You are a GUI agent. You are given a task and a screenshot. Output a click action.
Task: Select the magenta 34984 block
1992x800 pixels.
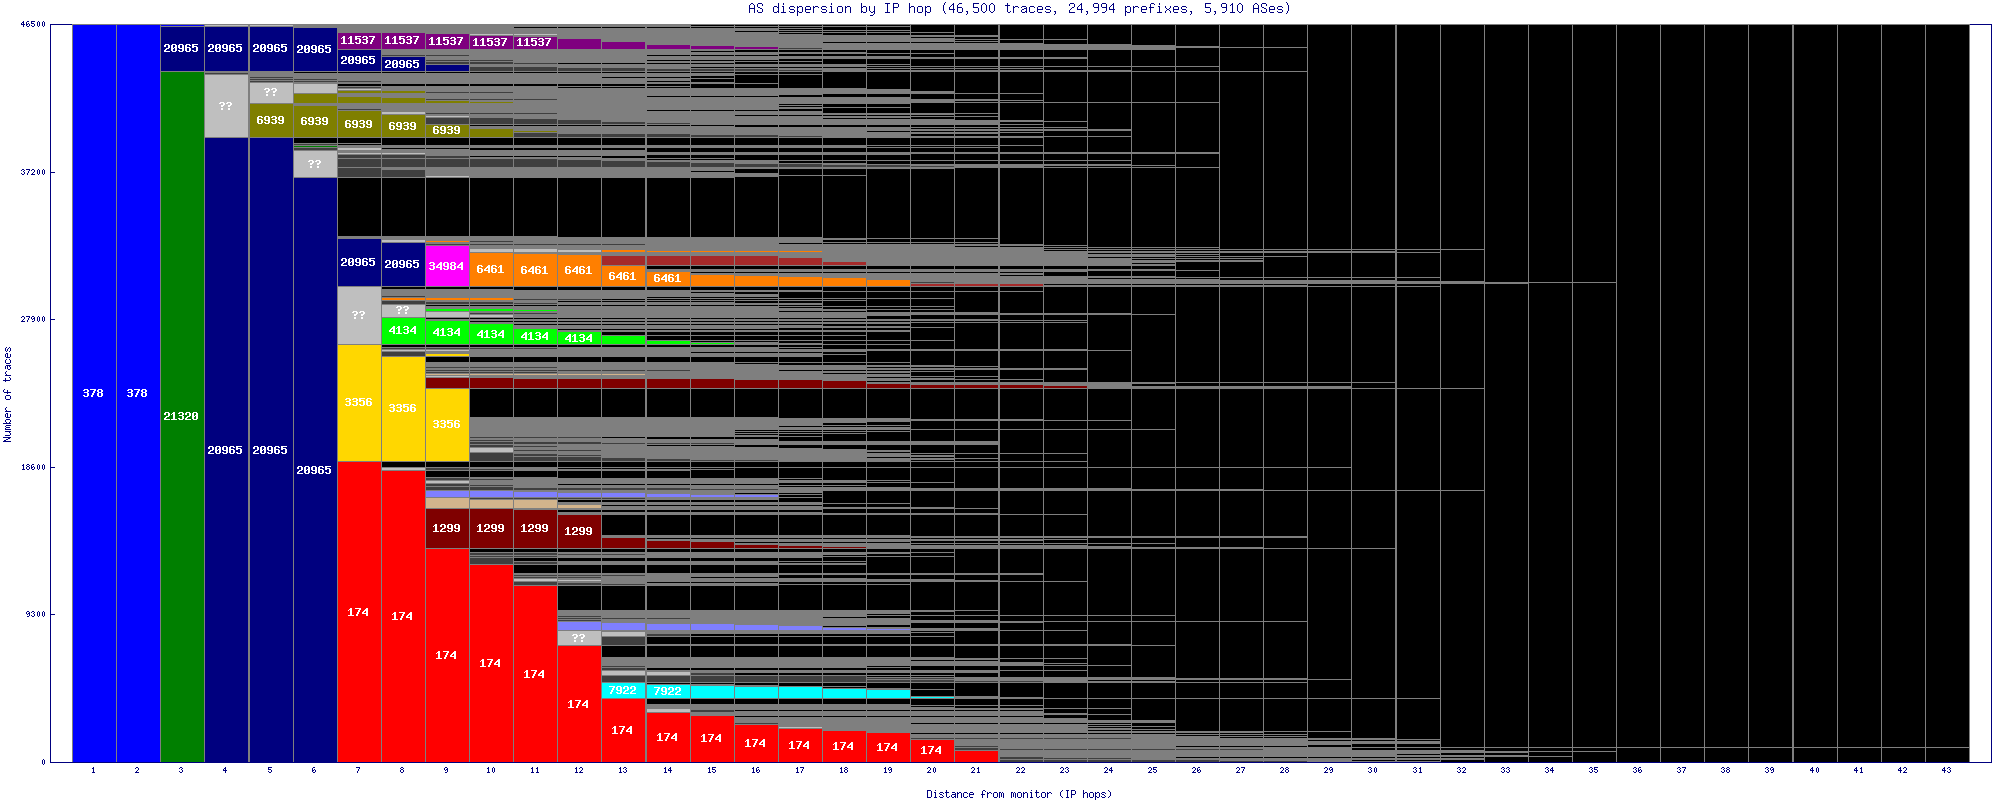(x=446, y=266)
